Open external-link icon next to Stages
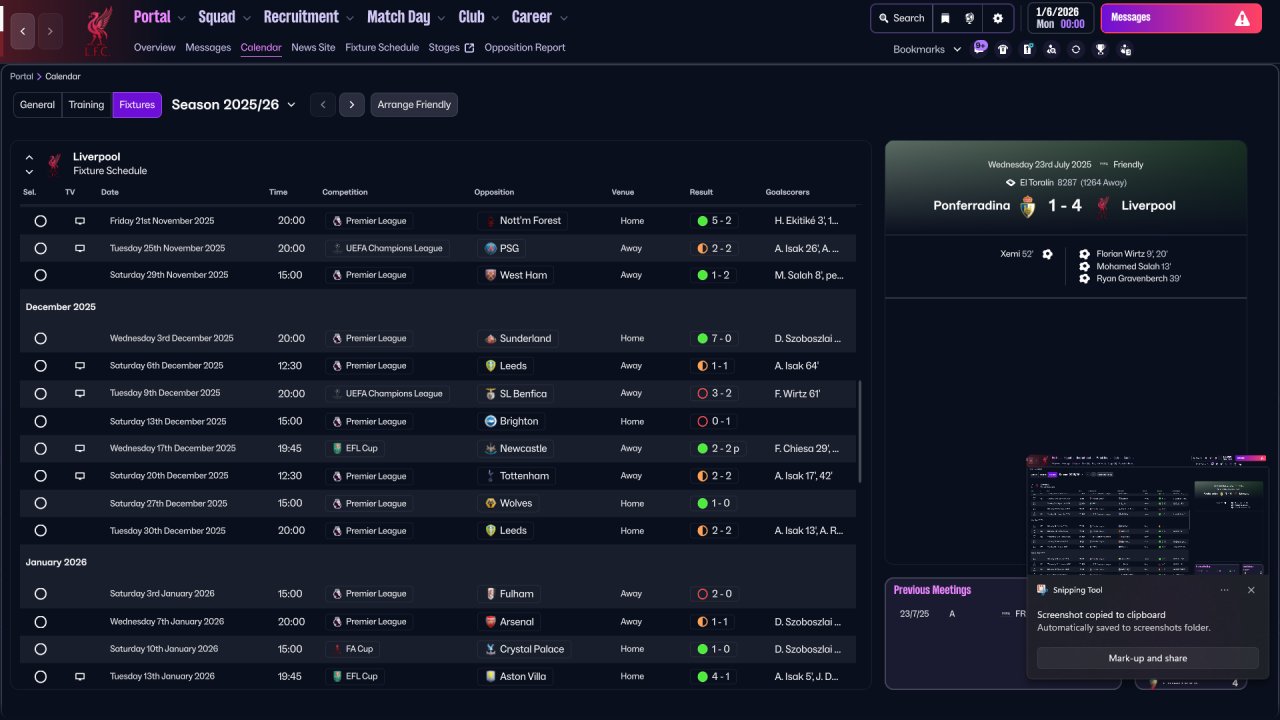 click(470, 48)
